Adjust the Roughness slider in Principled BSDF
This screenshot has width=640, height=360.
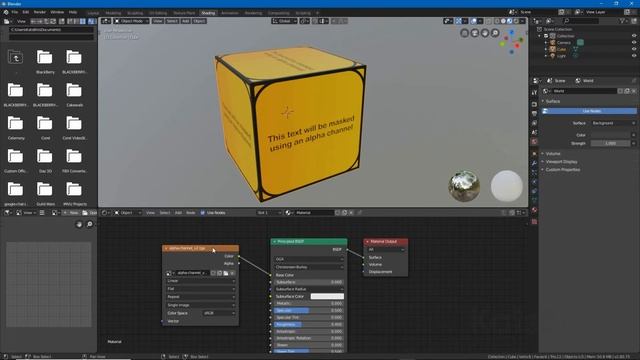309,324
